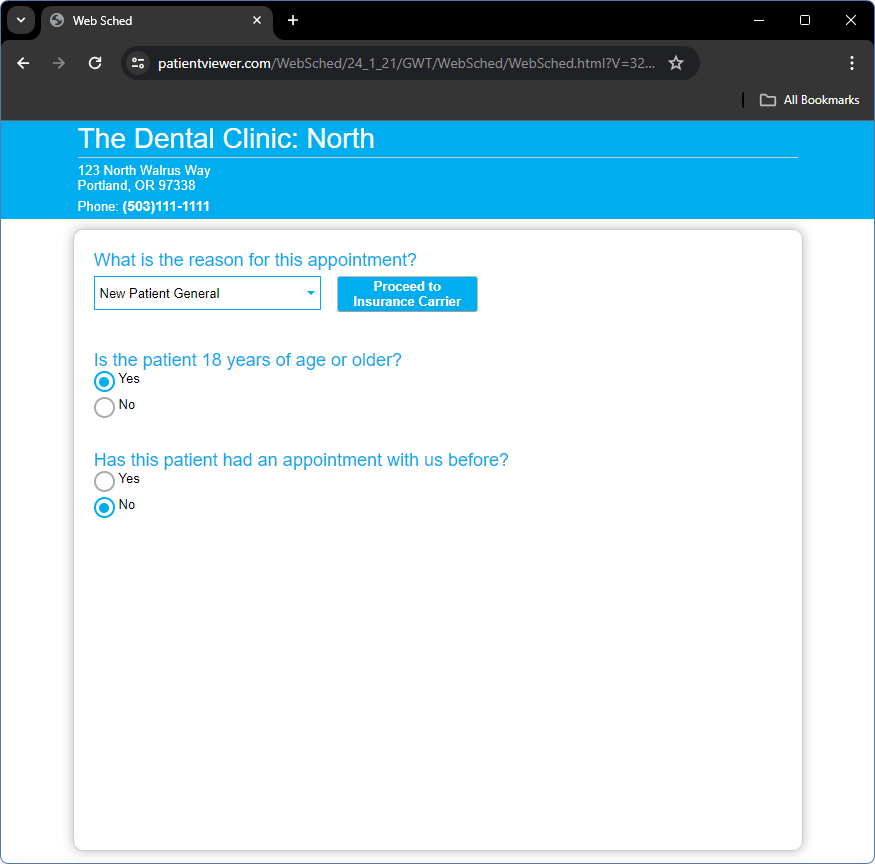The width and height of the screenshot is (875, 864).
Task: Close the Web Sched tab
Action: click(x=257, y=20)
